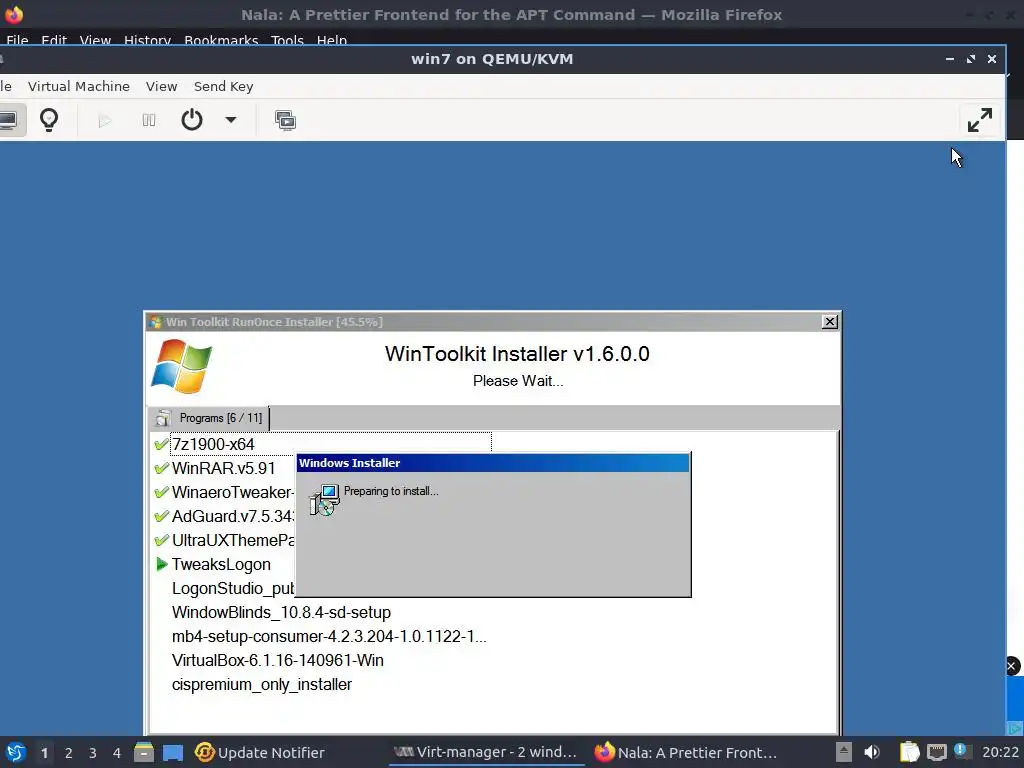Minimize the win7 on QEMU/KVM window
The width and height of the screenshot is (1024, 768).
click(950, 59)
